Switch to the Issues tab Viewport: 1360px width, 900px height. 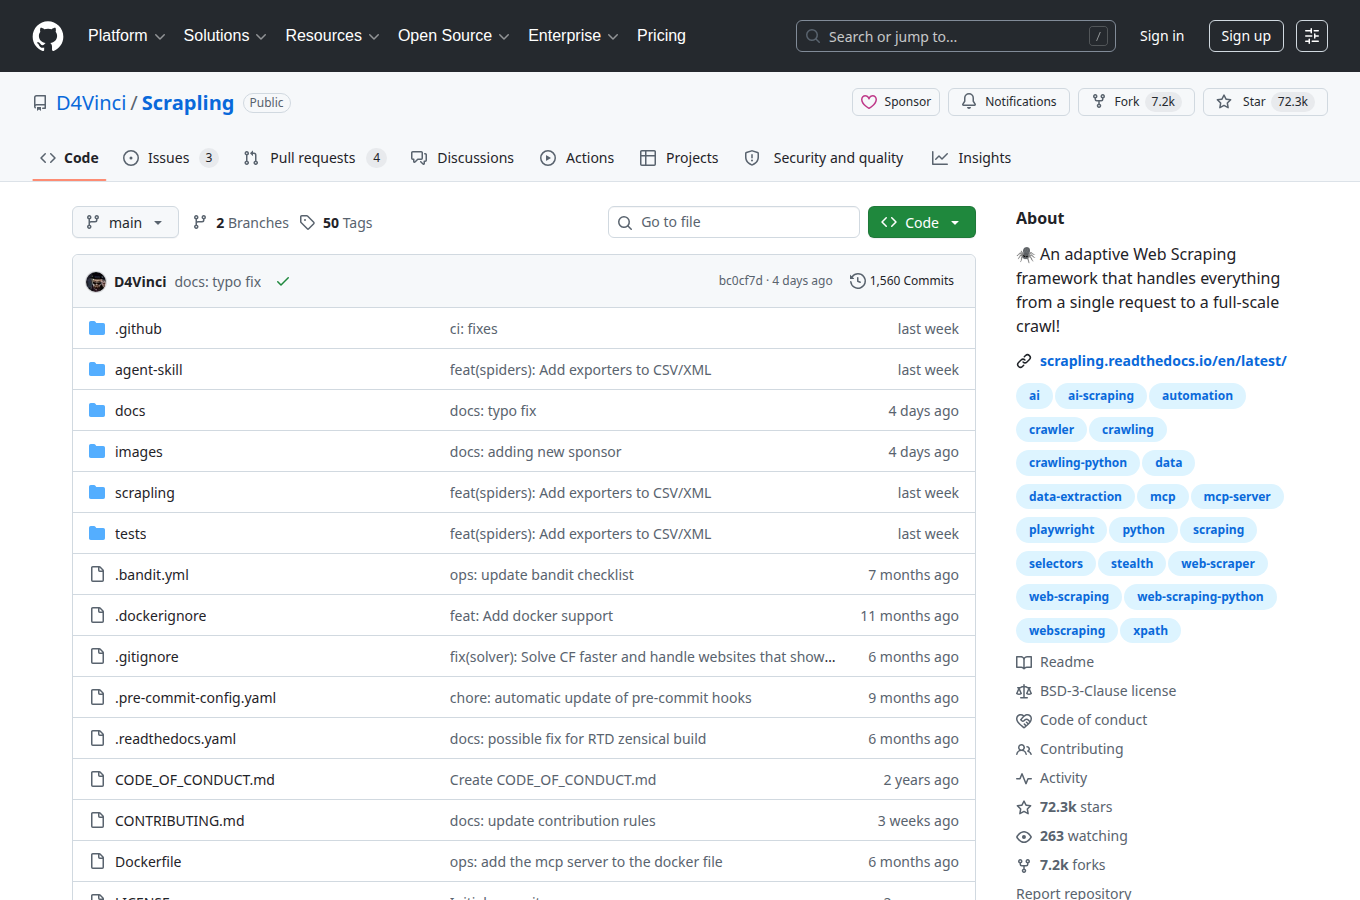pos(170,158)
